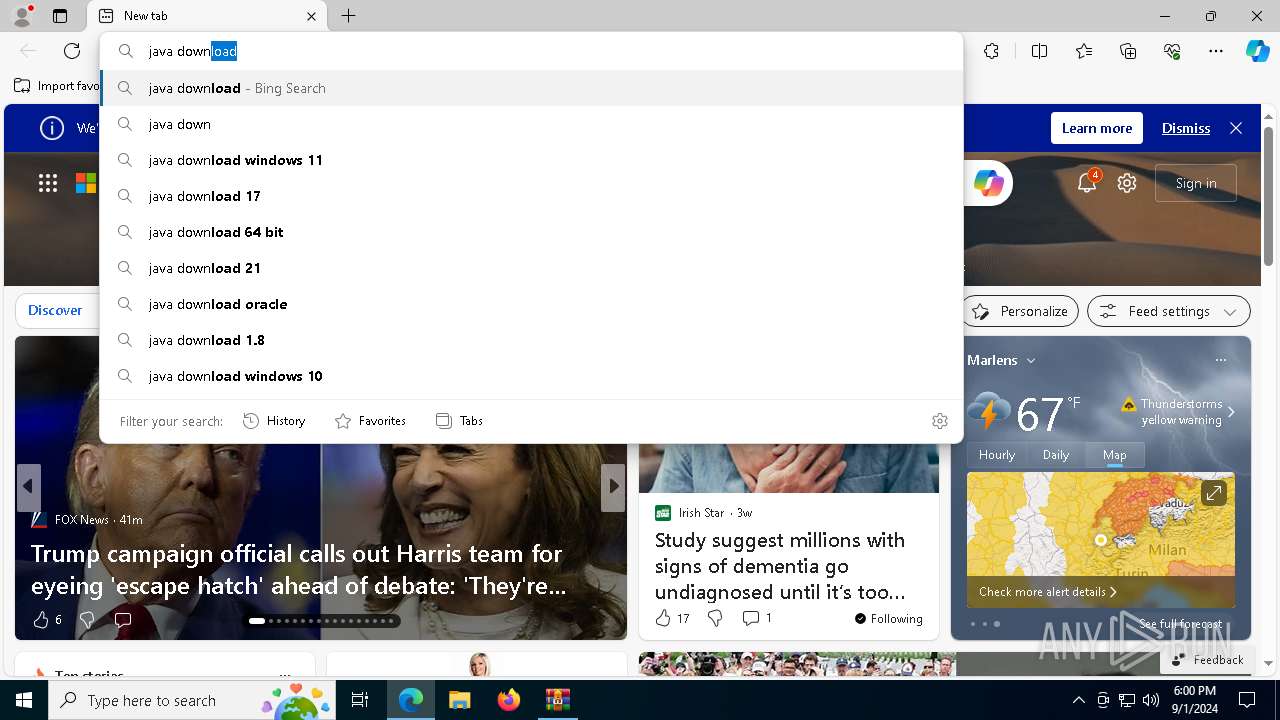Open Collections icon in toolbar
This screenshot has height=720, width=1280.
pos(1128,51)
